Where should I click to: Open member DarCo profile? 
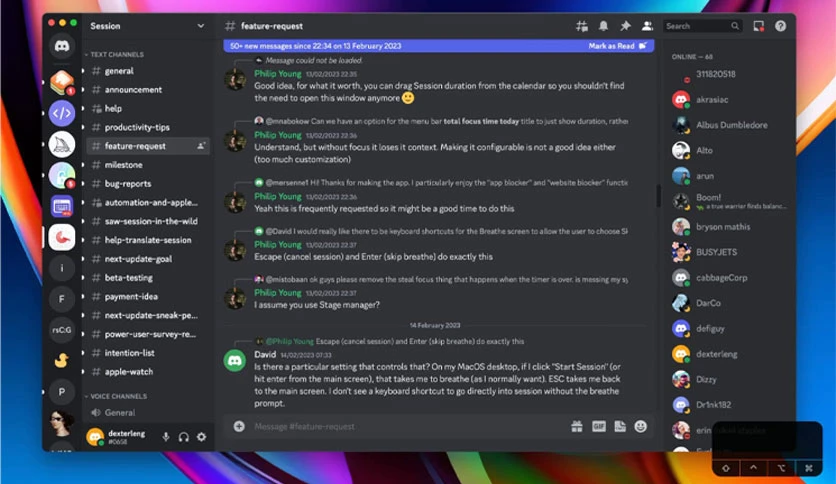pos(729,303)
